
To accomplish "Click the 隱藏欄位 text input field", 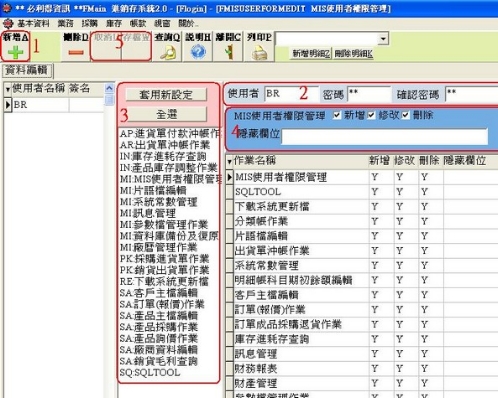I will 384,136.
